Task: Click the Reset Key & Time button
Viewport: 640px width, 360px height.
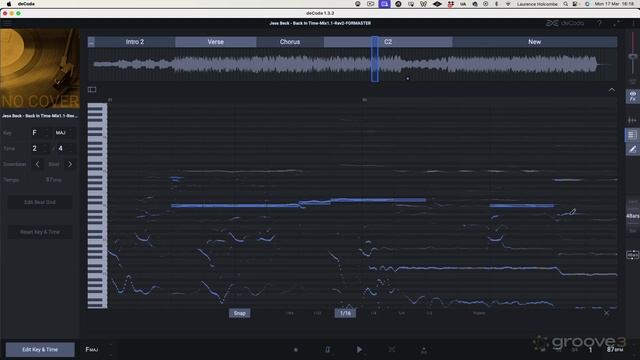Action: (x=40, y=232)
